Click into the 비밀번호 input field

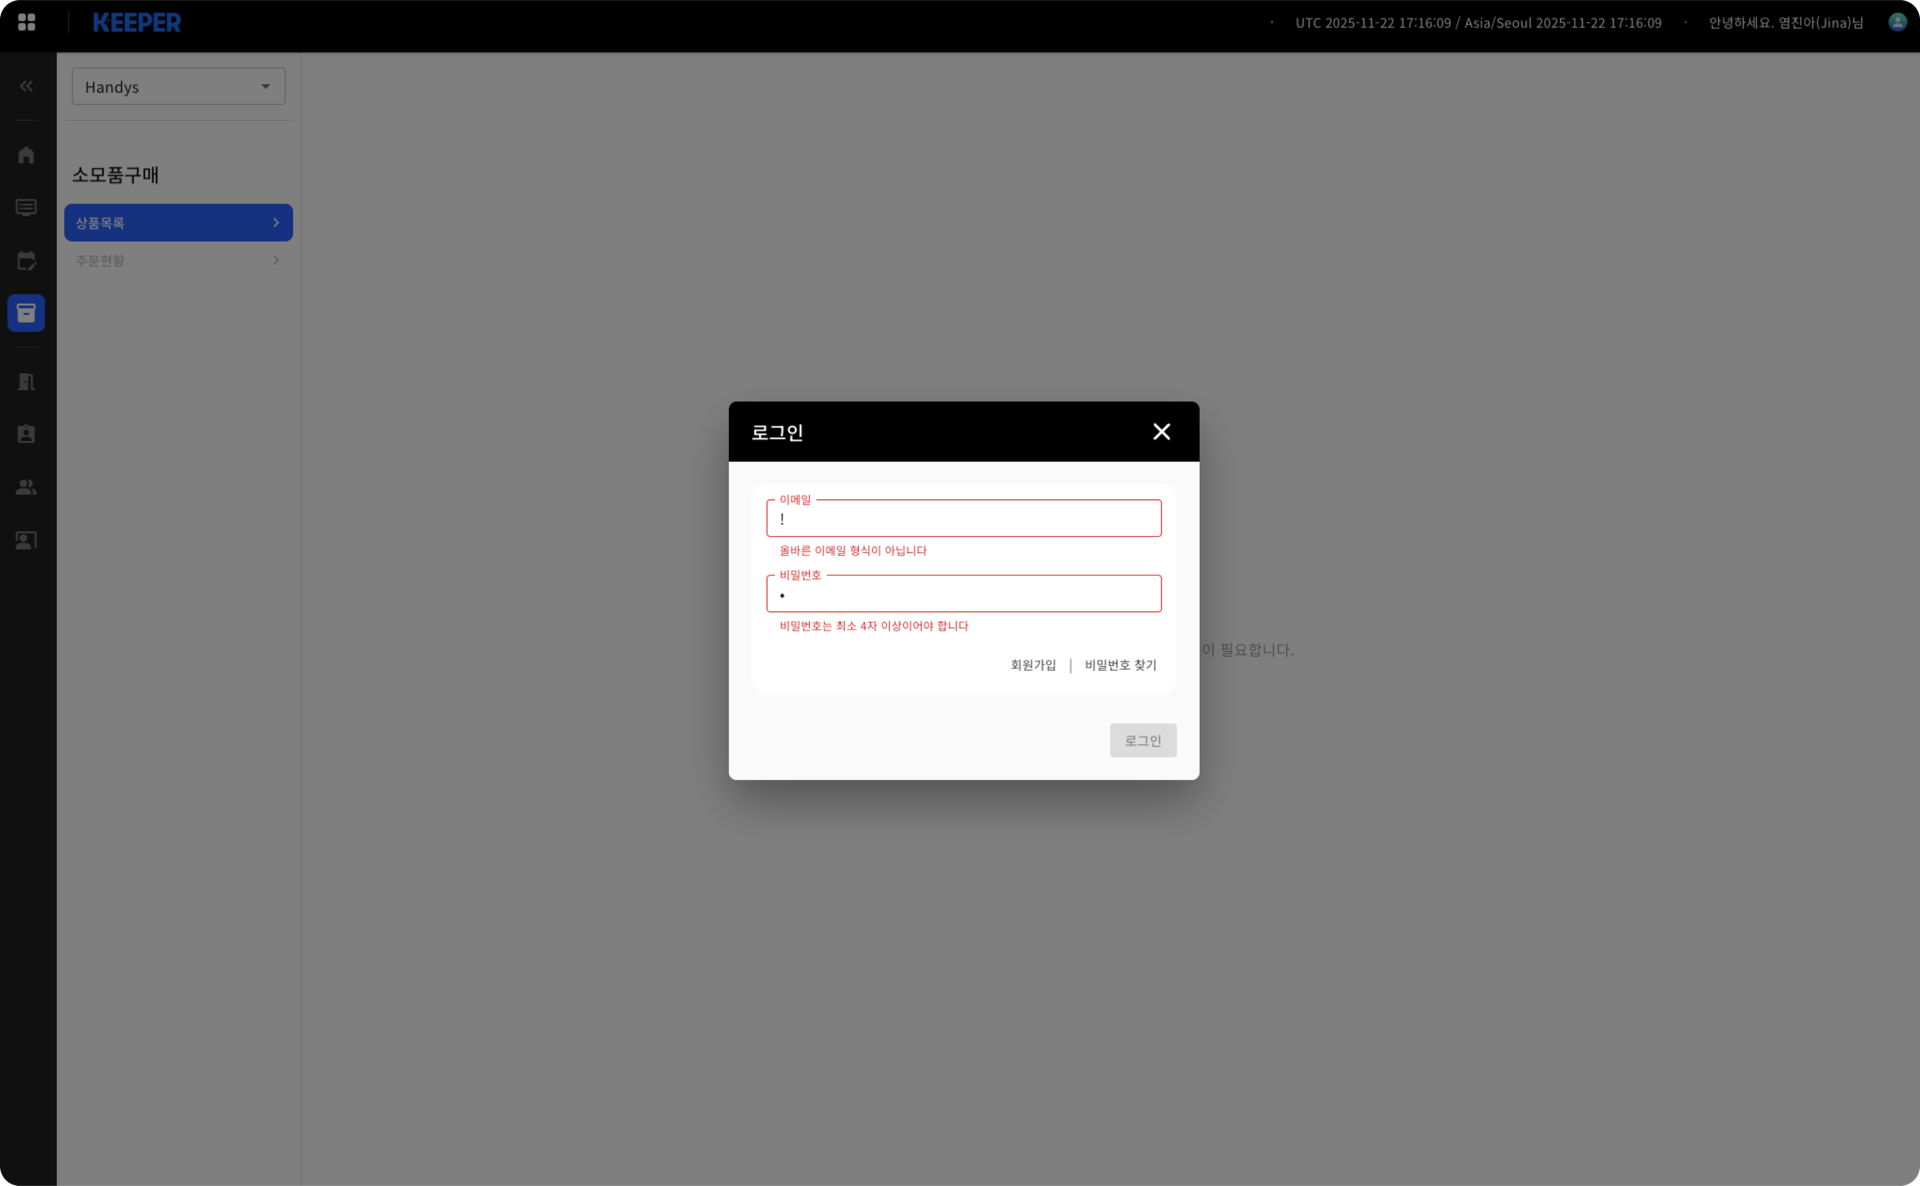(964, 594)
